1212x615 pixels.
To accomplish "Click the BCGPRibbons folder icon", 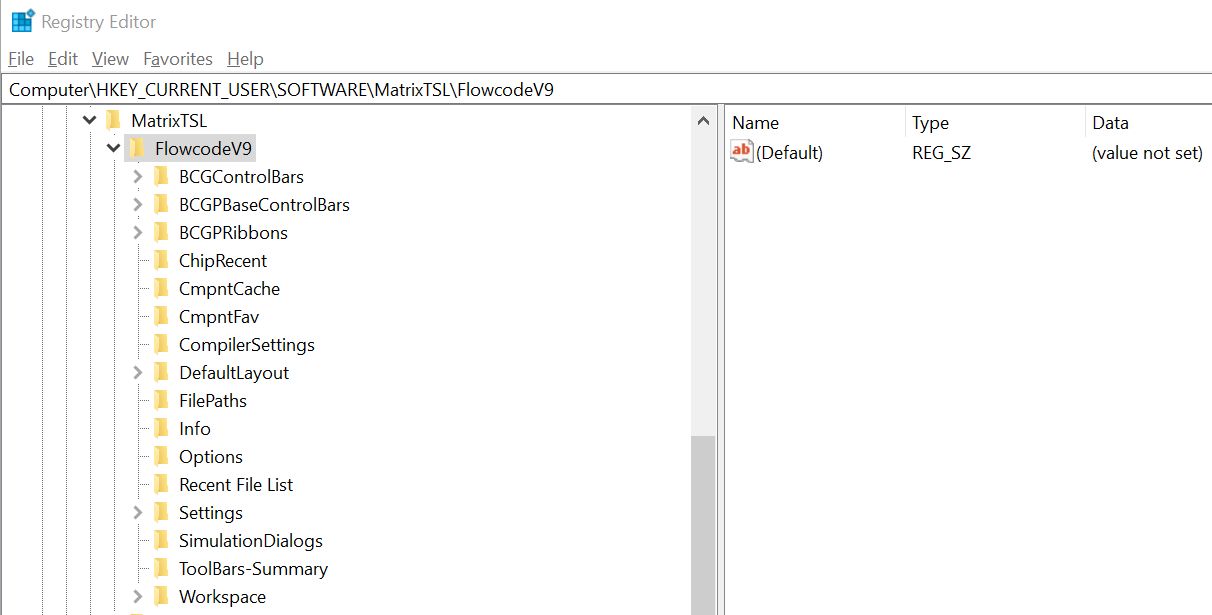I will [x=162, y=233].
